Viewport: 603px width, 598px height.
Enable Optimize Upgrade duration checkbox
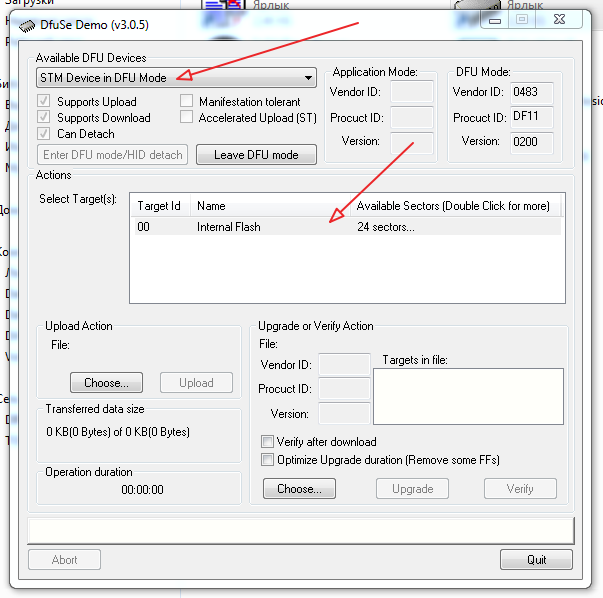click(267, 460)
